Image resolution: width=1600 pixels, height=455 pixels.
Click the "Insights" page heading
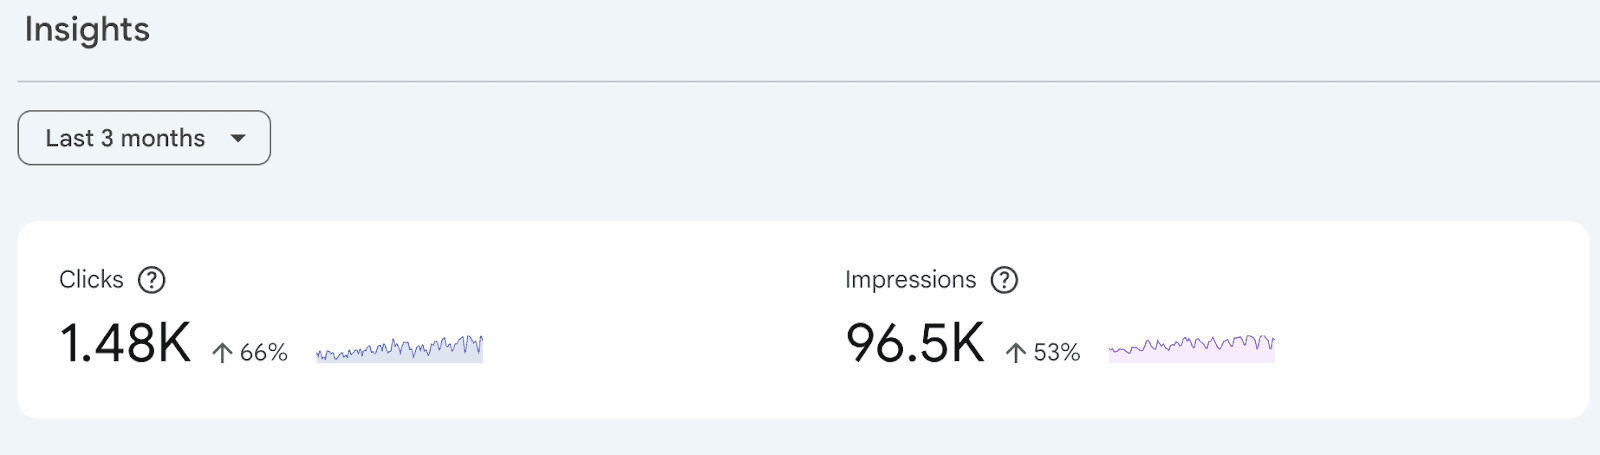pos(87,30)
